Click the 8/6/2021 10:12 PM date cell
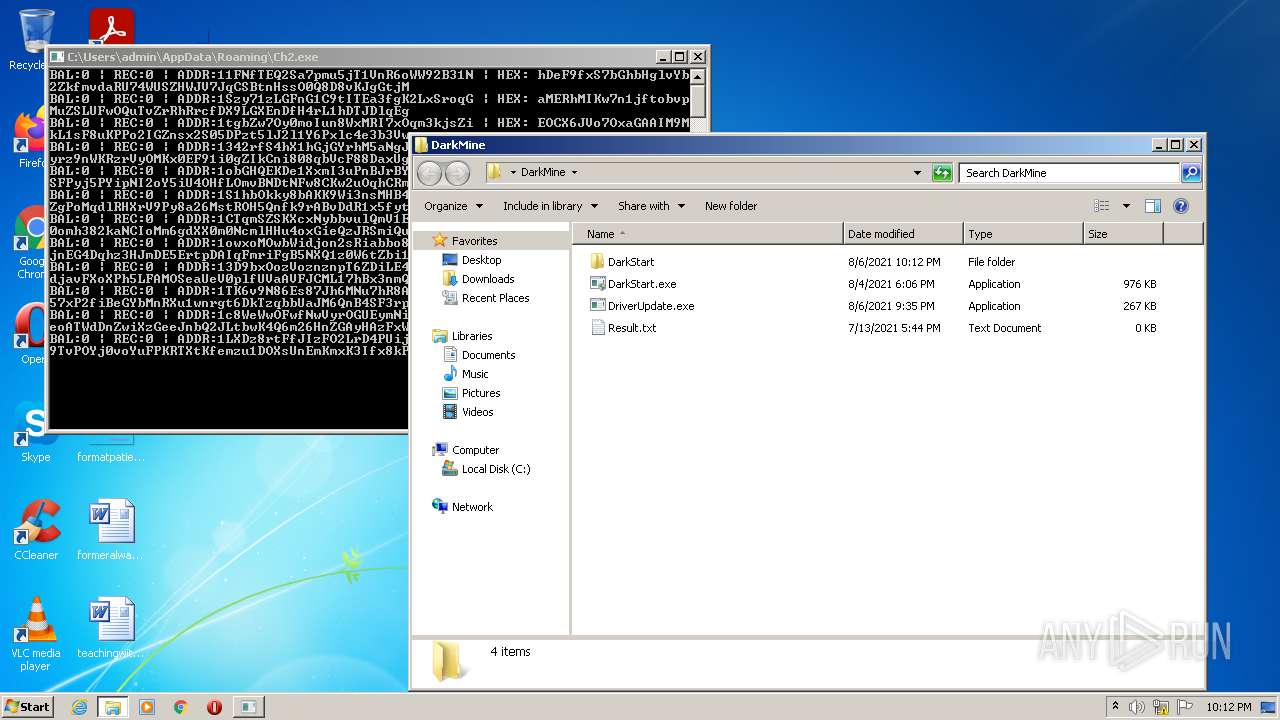Screen dimensions: 1280x720 coord(894,262)
